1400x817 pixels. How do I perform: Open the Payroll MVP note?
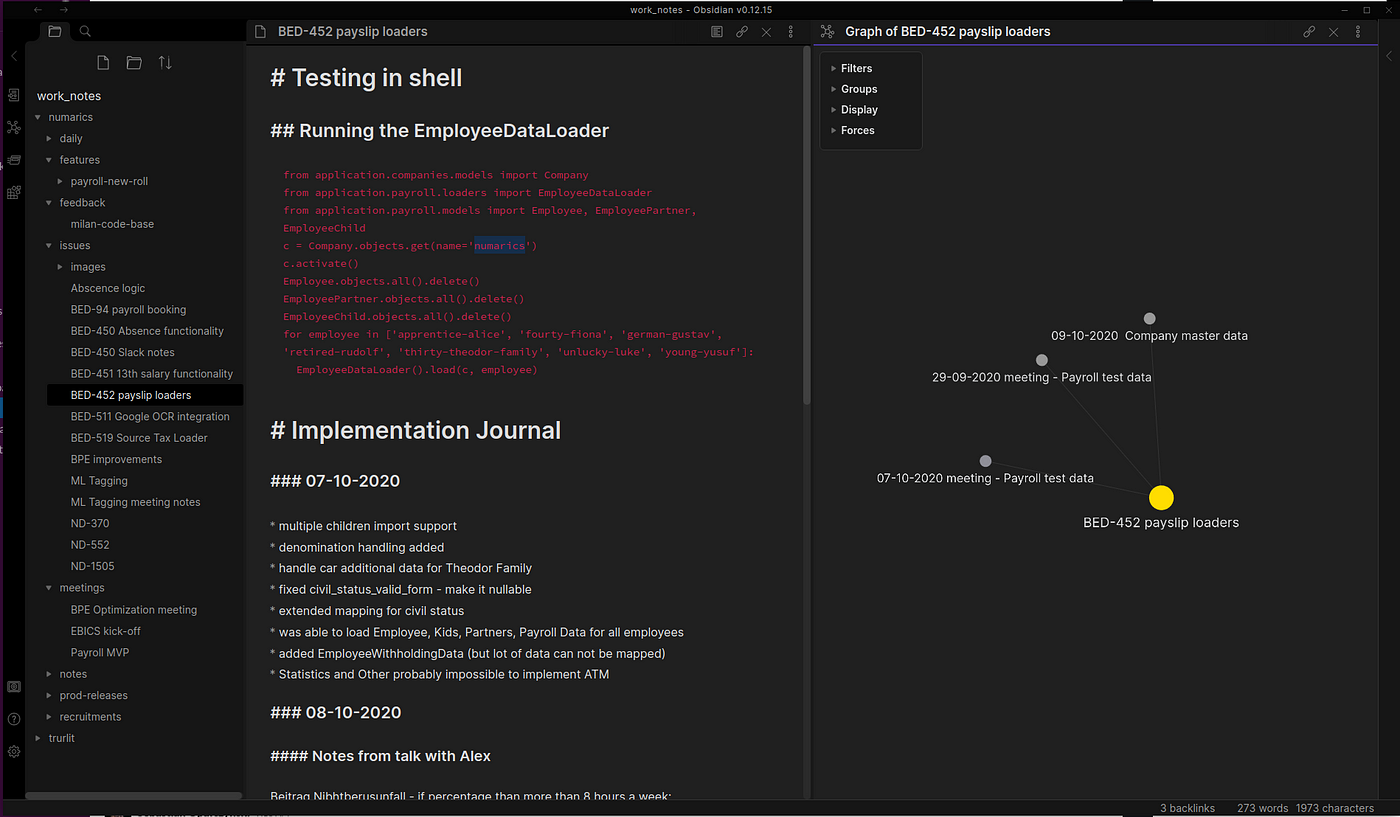click(100, 653)
